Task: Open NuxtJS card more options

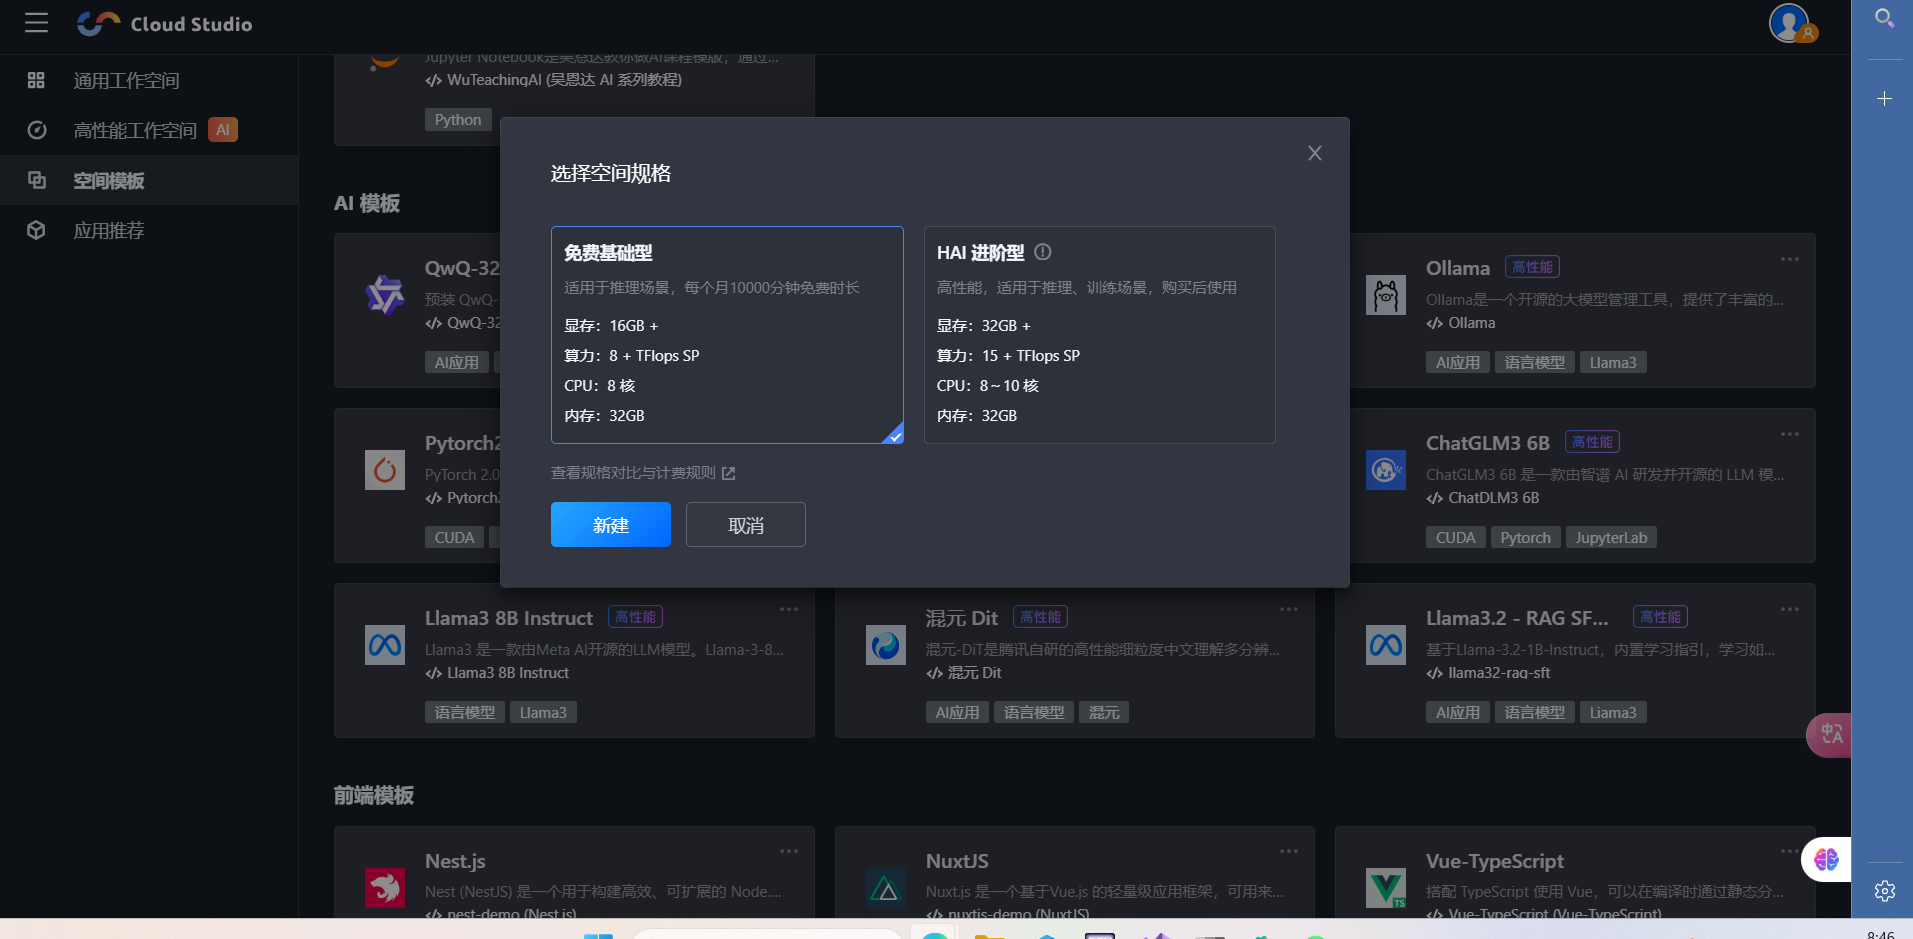Action: point(1288,851)
